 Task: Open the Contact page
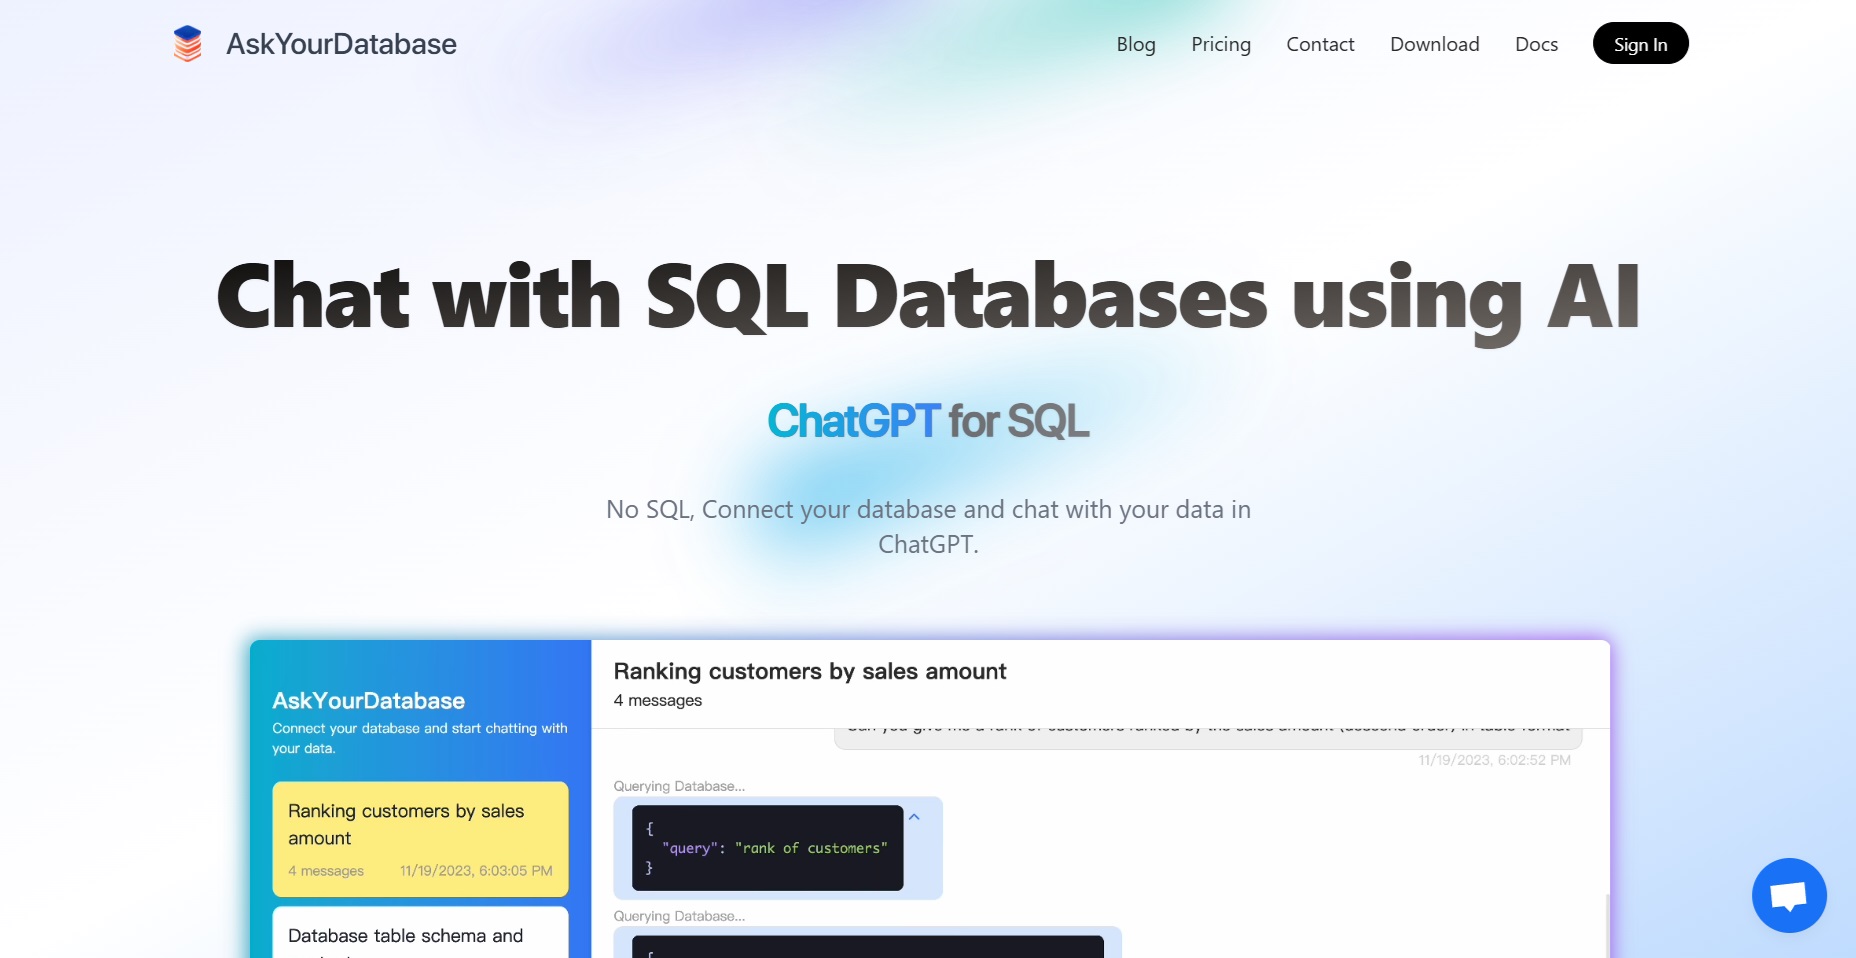coord(1320,44)
